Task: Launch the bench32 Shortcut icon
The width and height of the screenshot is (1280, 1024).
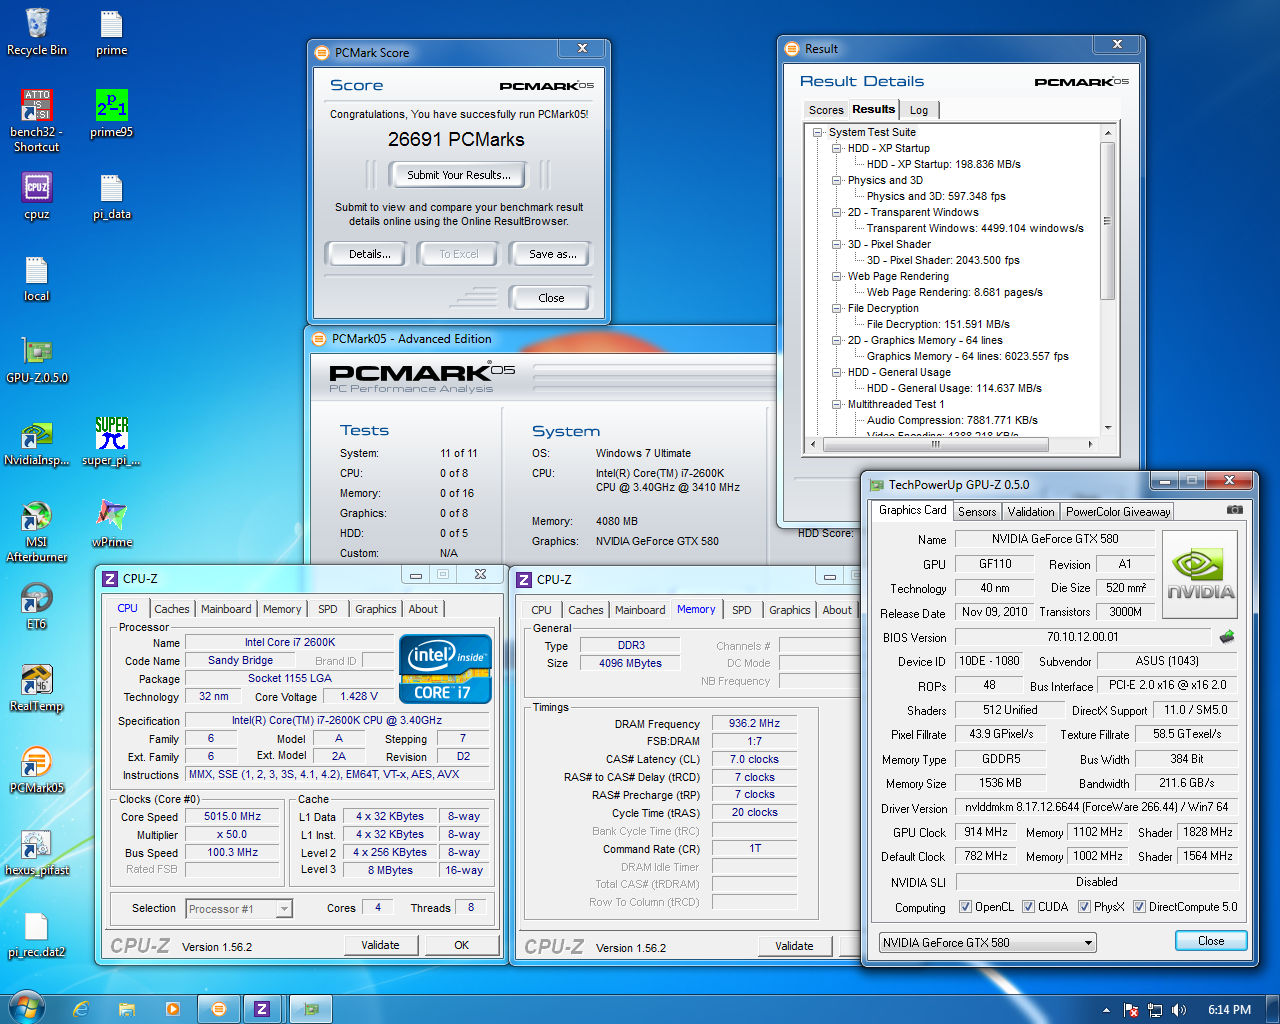Action: pyautogui.click(x=37, y=120)
